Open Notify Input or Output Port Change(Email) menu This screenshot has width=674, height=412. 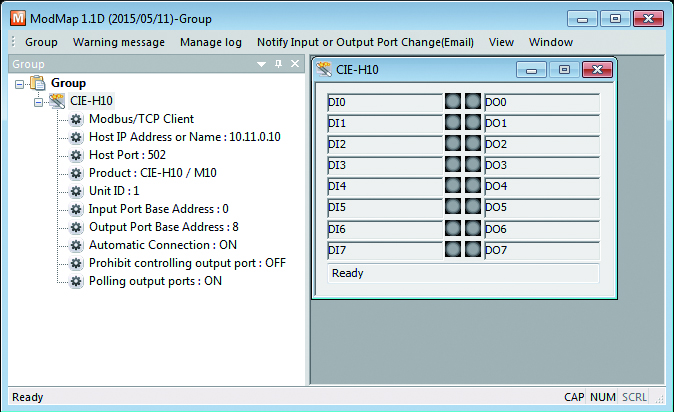pos(365,42)
